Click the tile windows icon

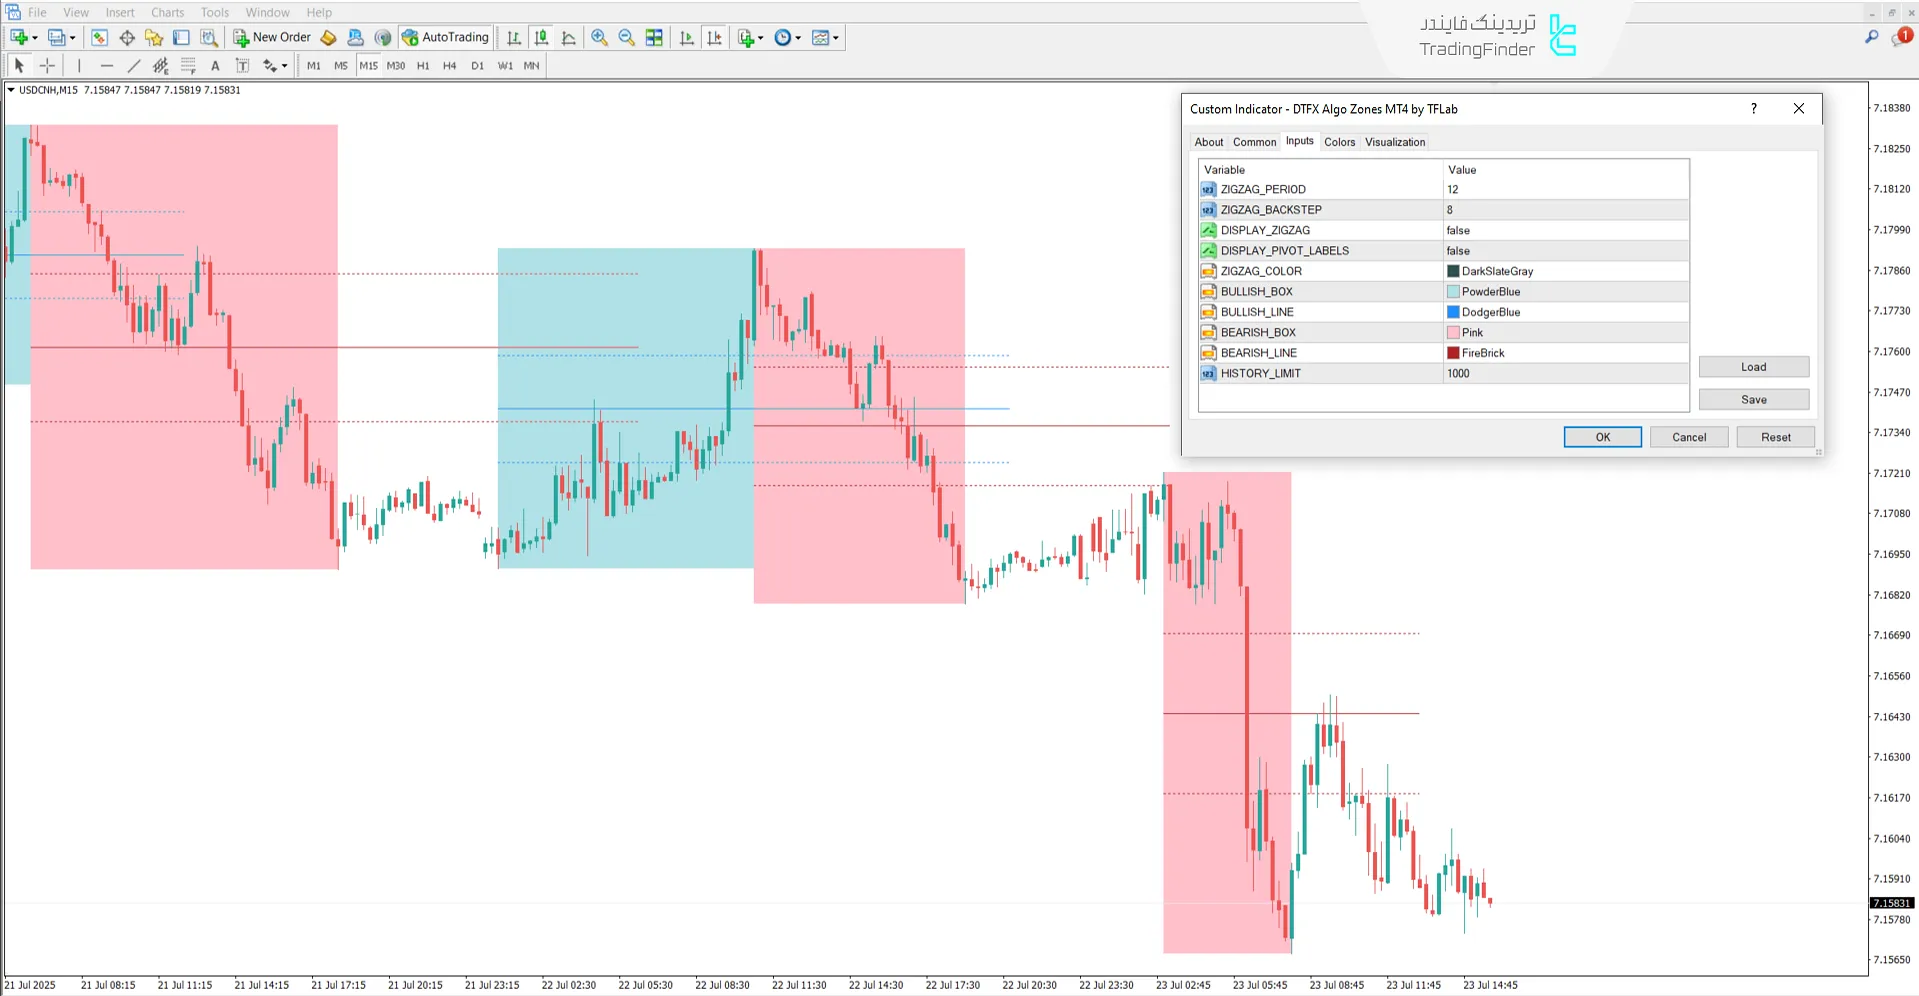point(654,37)
